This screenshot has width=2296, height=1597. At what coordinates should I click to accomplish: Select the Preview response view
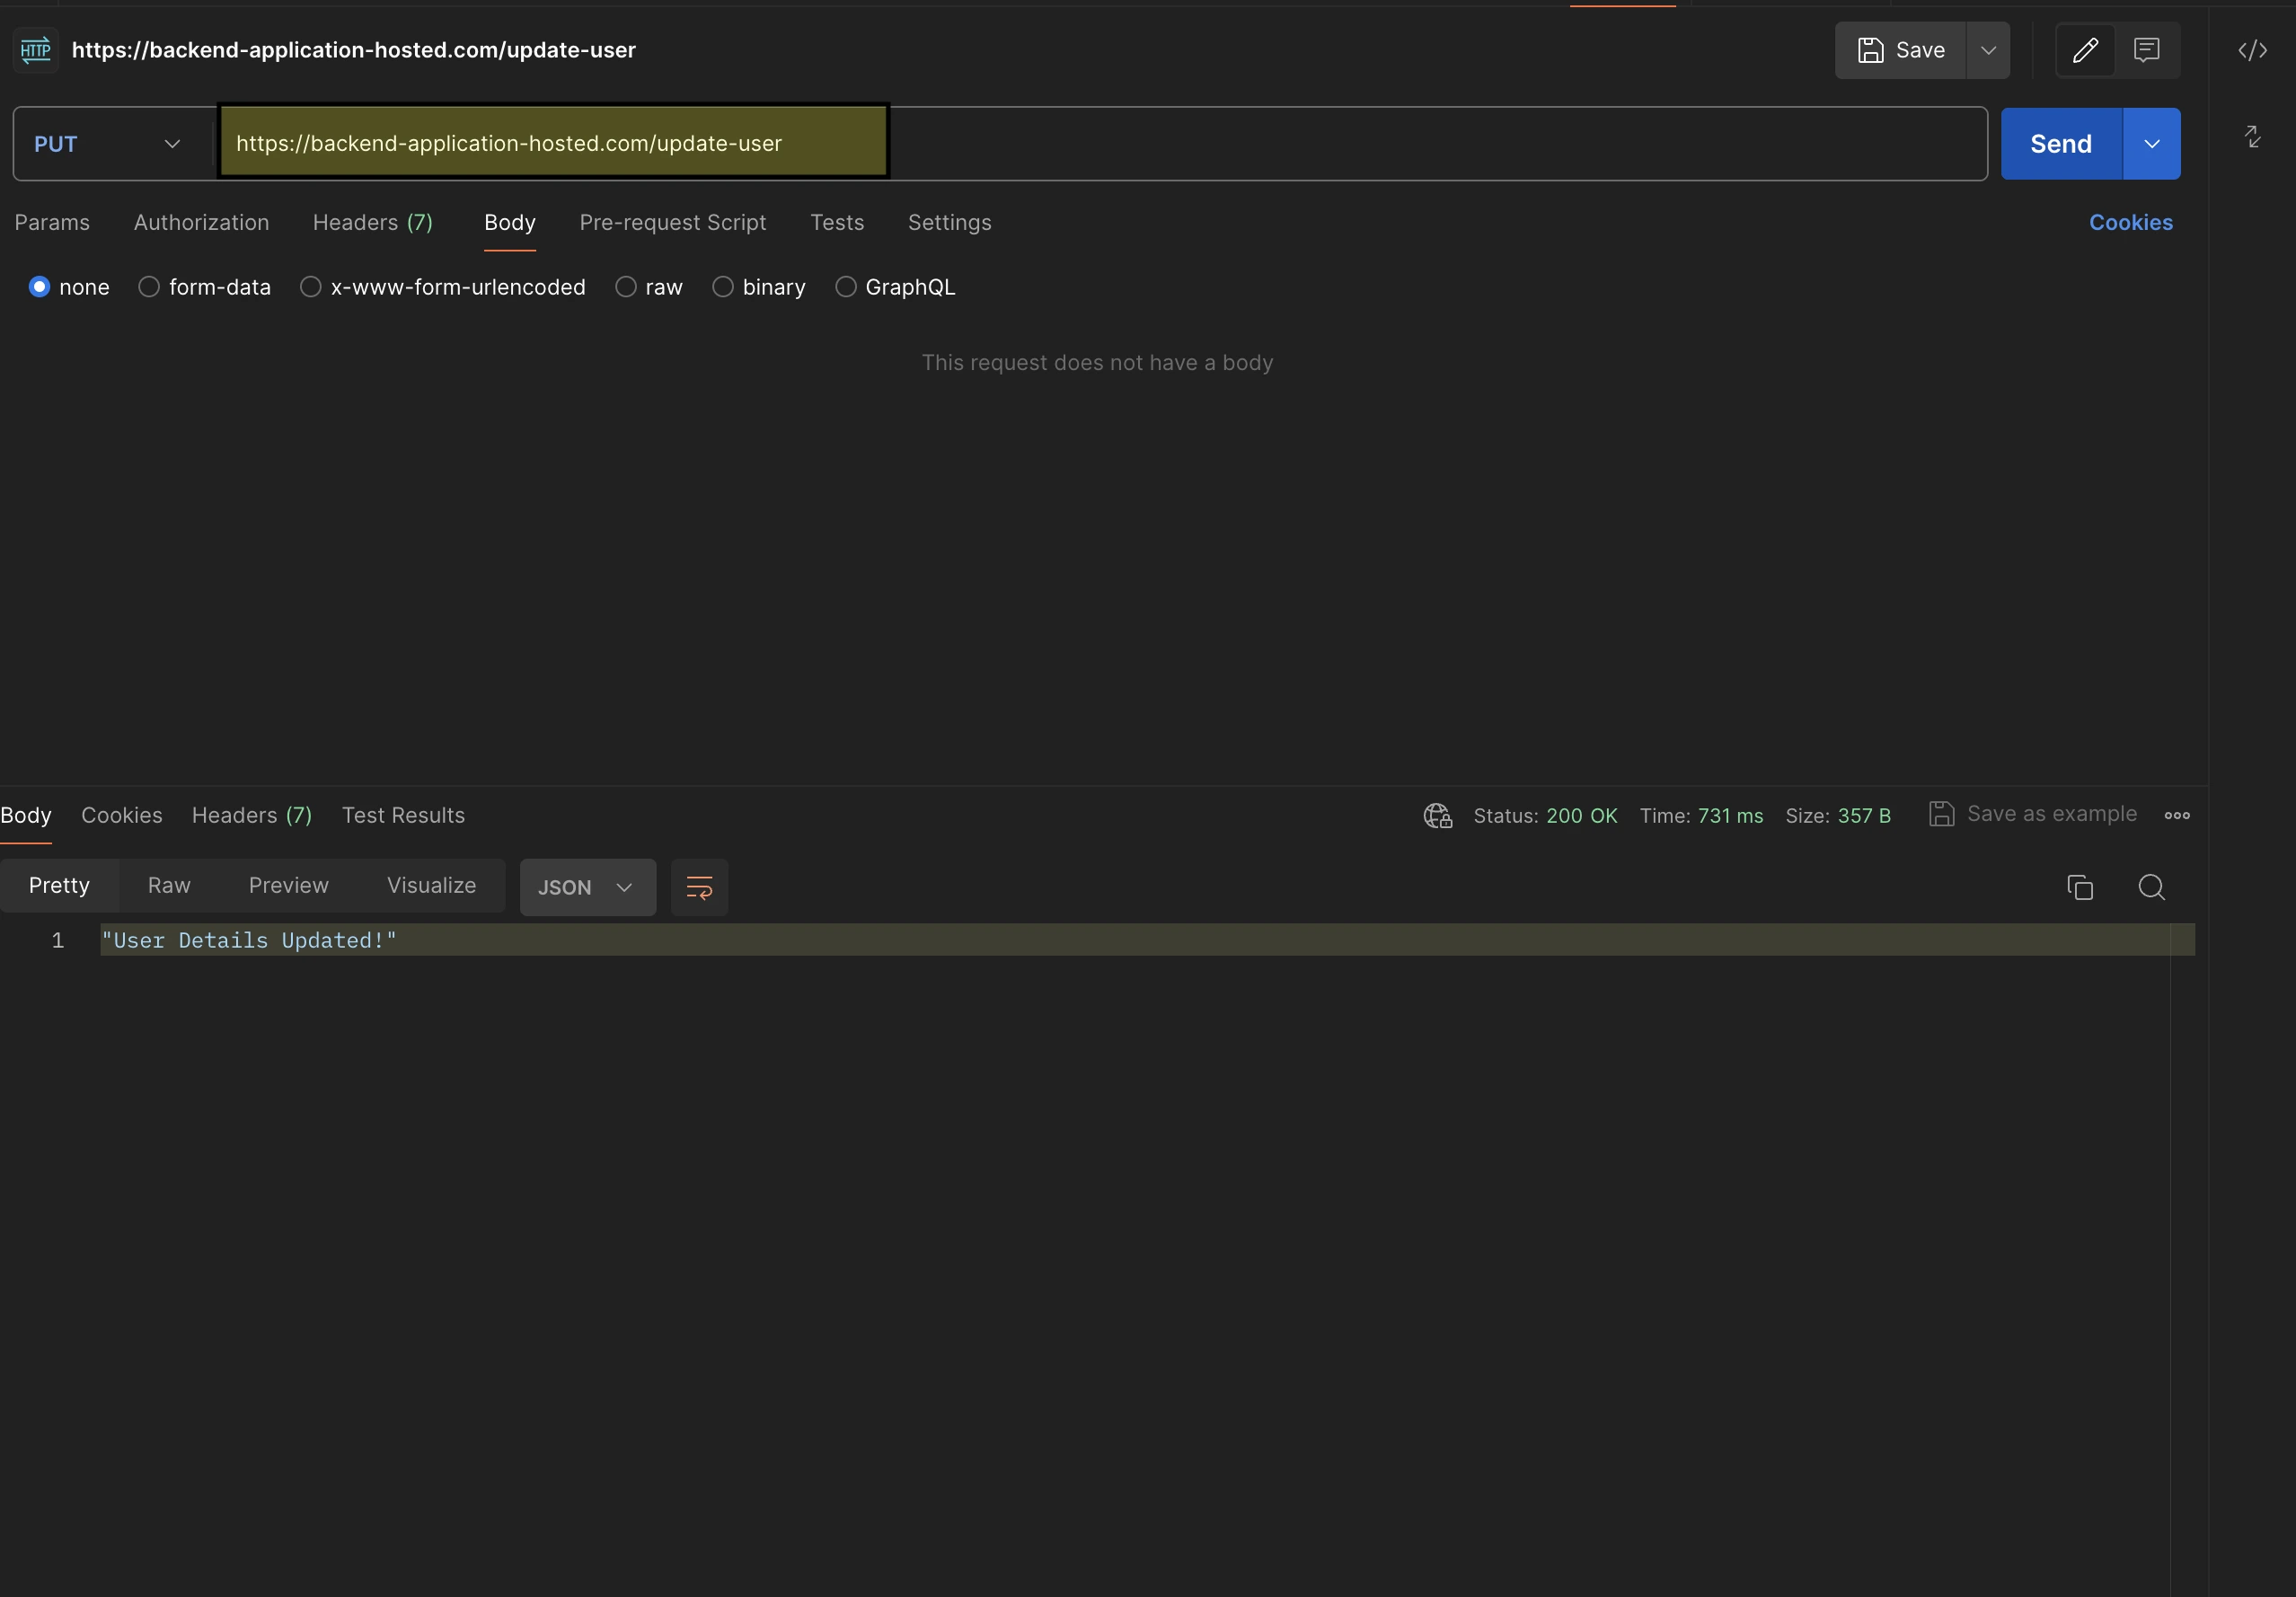(x=289, y=886)
